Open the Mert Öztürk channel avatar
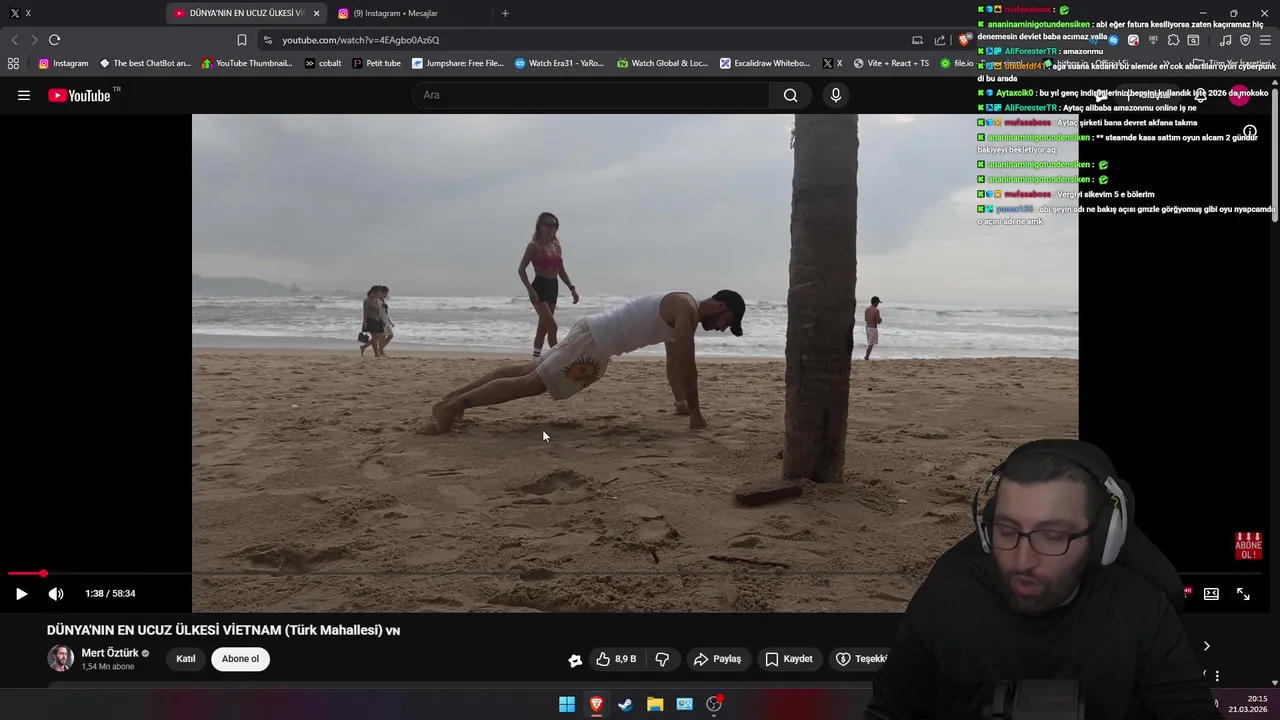Viewport: 1280px width, 720px height. [x=61, y=659]
